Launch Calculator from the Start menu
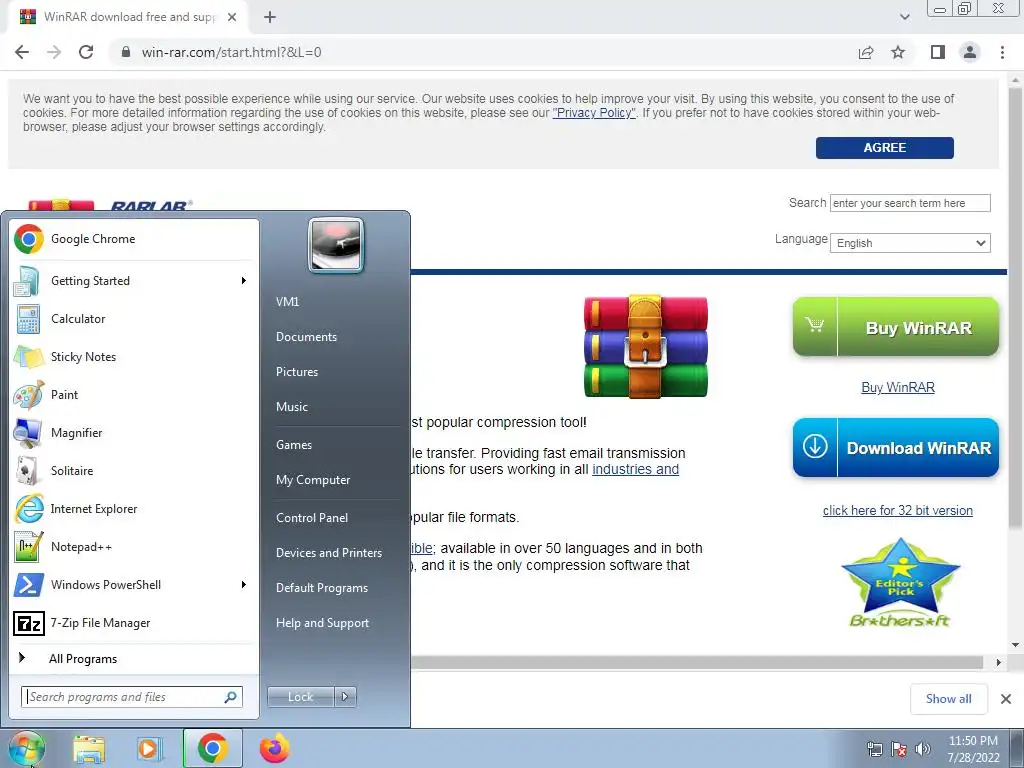This screenshot has height=768, width=1024. point(134,319)
